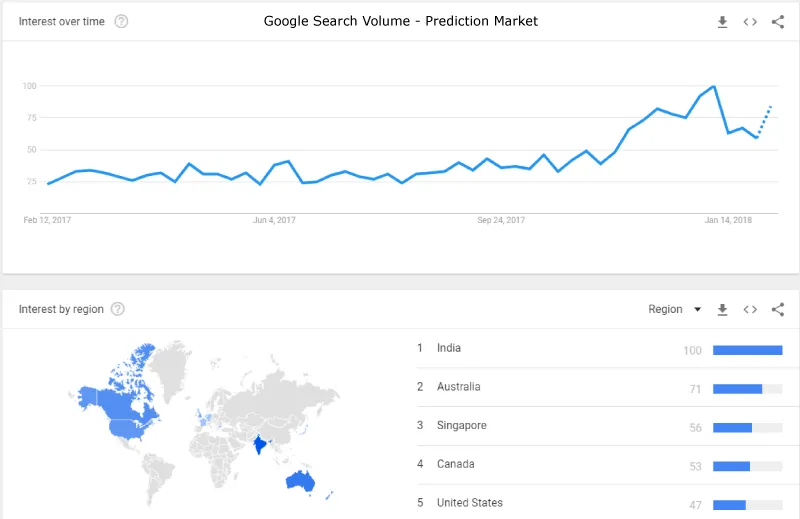Click India on the world map
The width and height of the screenshot is (800, 519).
260,444
